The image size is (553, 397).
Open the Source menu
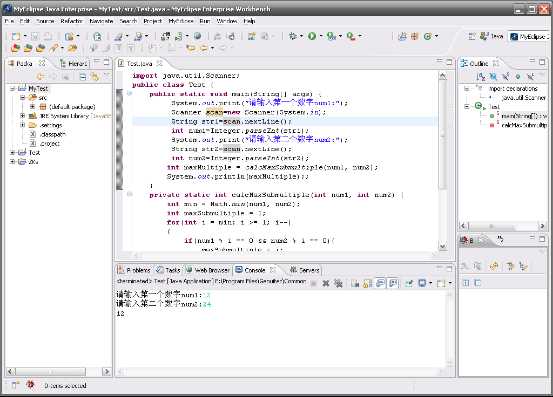pyautogui.click(x=45, y=21)
